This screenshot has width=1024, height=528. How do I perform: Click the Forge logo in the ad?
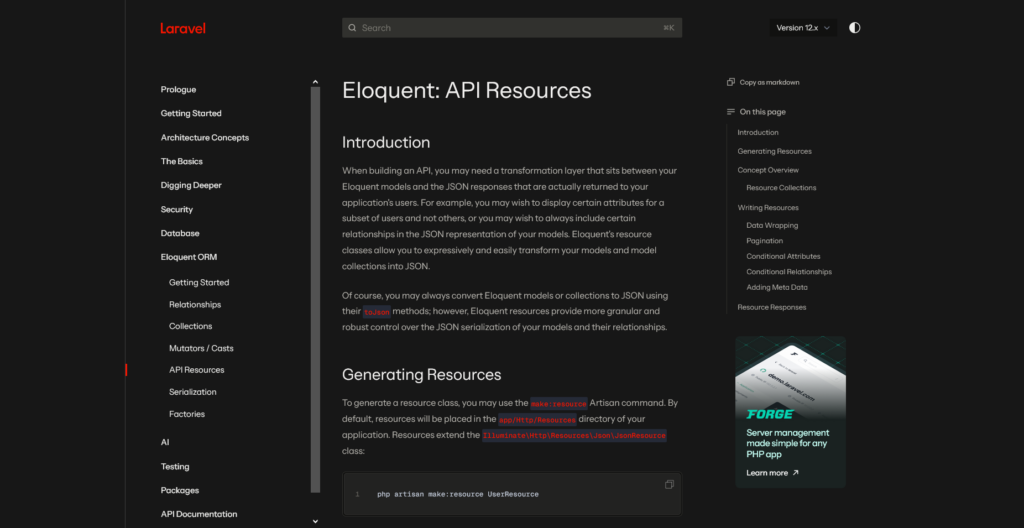[770, 414]
